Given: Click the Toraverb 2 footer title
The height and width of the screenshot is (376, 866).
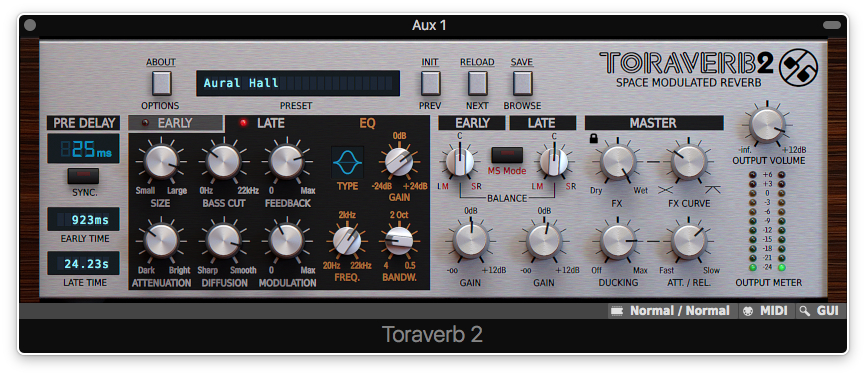Looking at the screenshot, I should pos(432,335).
